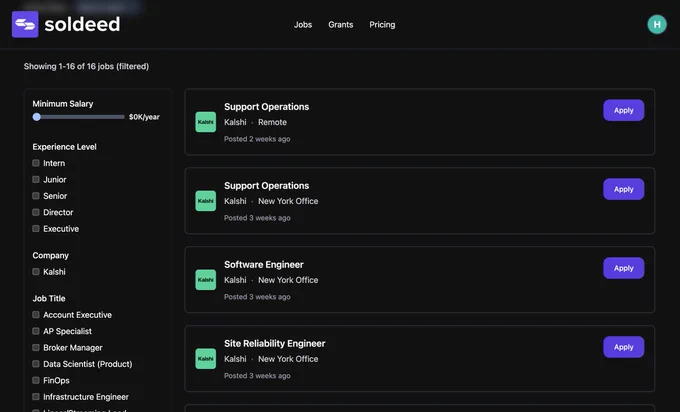This screenshot has height=412, width=680.
Task: Adjust the Minimum Salary slider handle
Action: pyautogui.click(x=37, y=117)
